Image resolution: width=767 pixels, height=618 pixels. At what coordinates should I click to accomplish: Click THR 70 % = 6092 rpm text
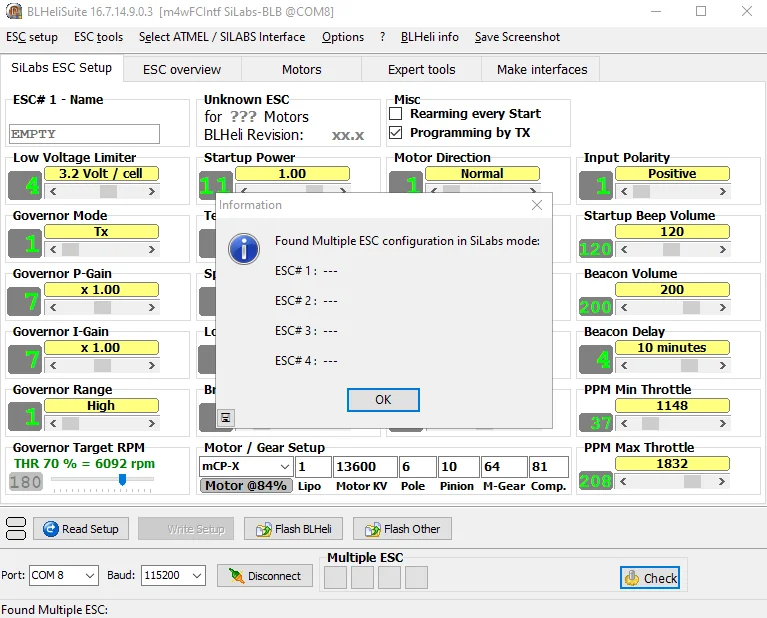(84, 464)
